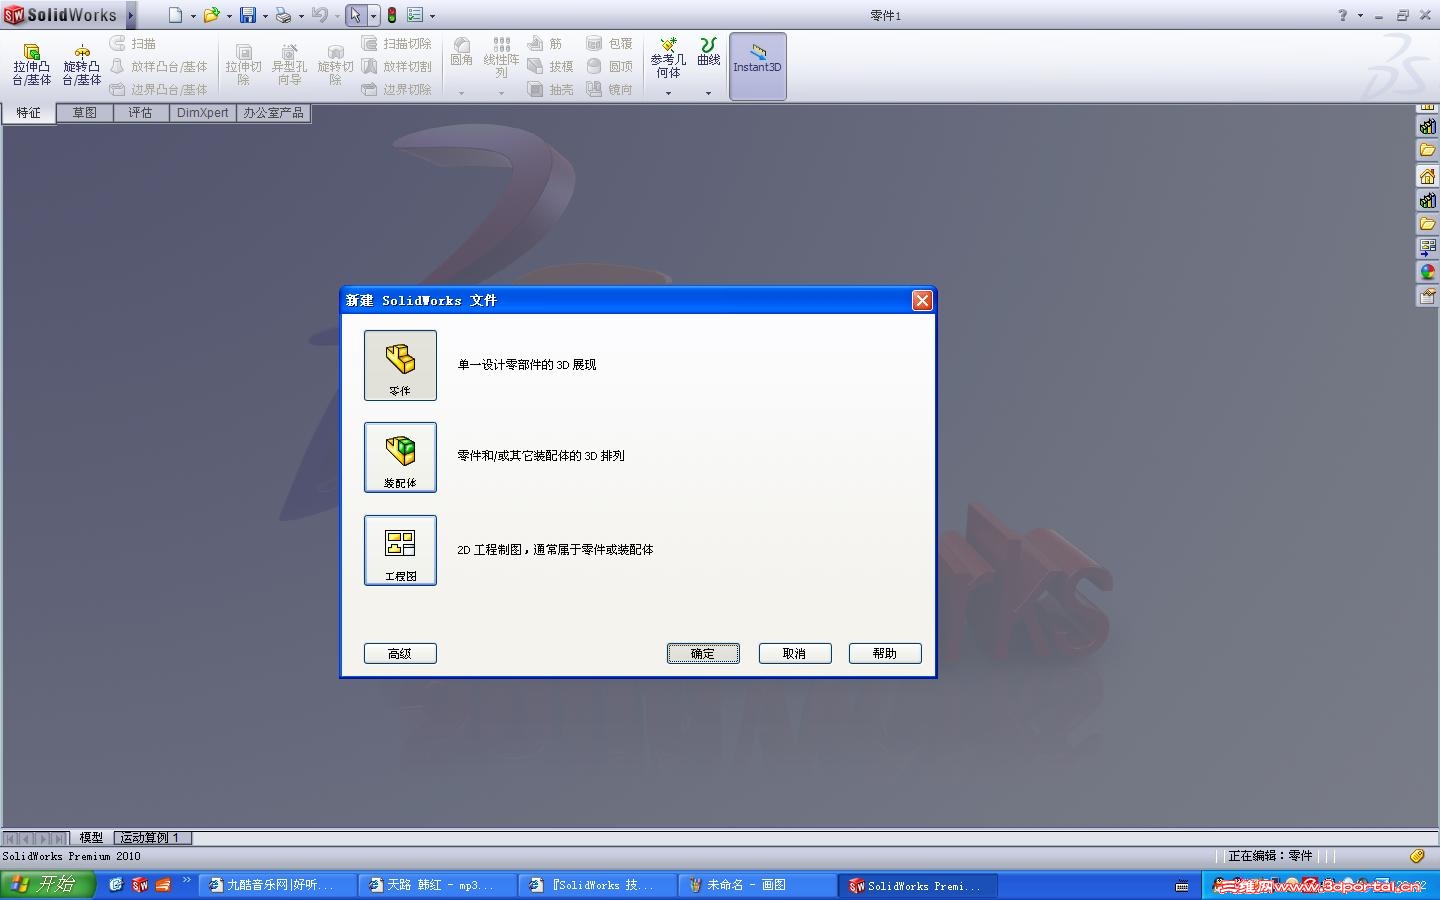Click 拉伸切除 extruded cut tool
Image resolution: width=1440 pixels, height=900 pixels.
point(243,65)
